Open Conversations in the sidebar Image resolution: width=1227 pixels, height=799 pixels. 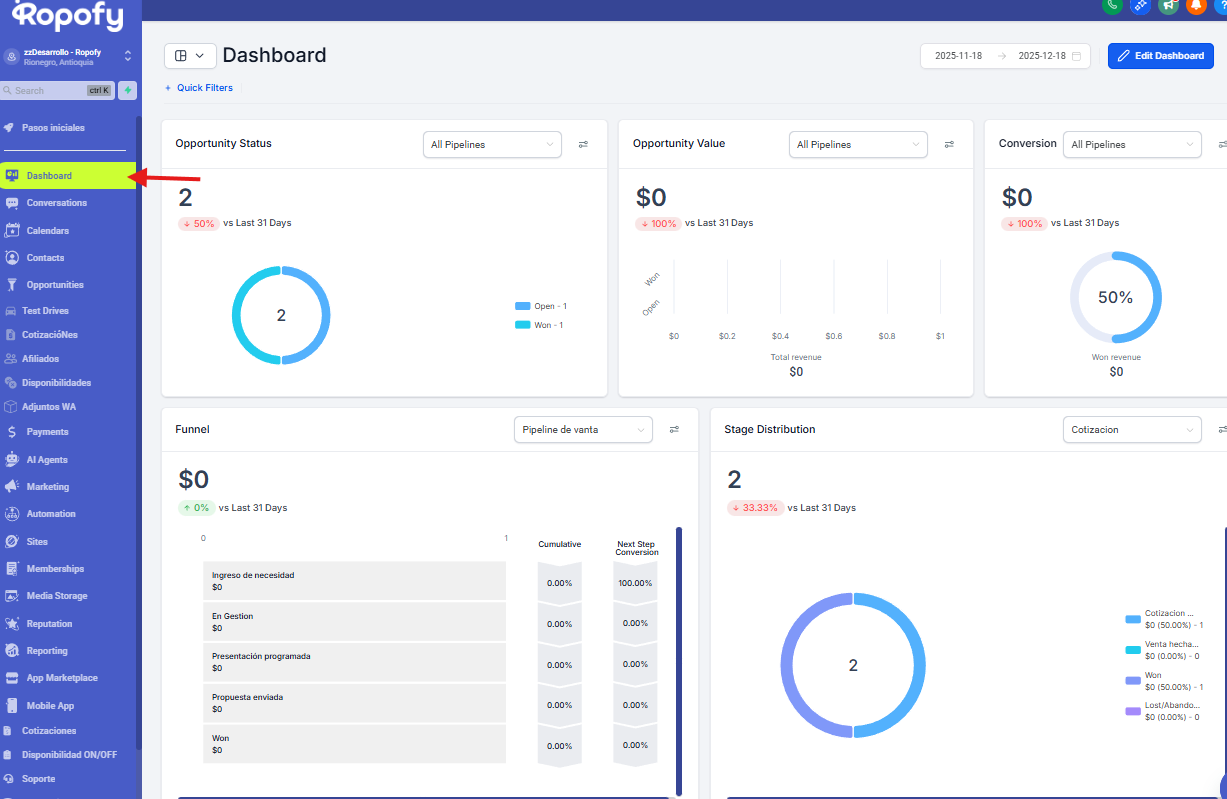(x=56, y=203)
